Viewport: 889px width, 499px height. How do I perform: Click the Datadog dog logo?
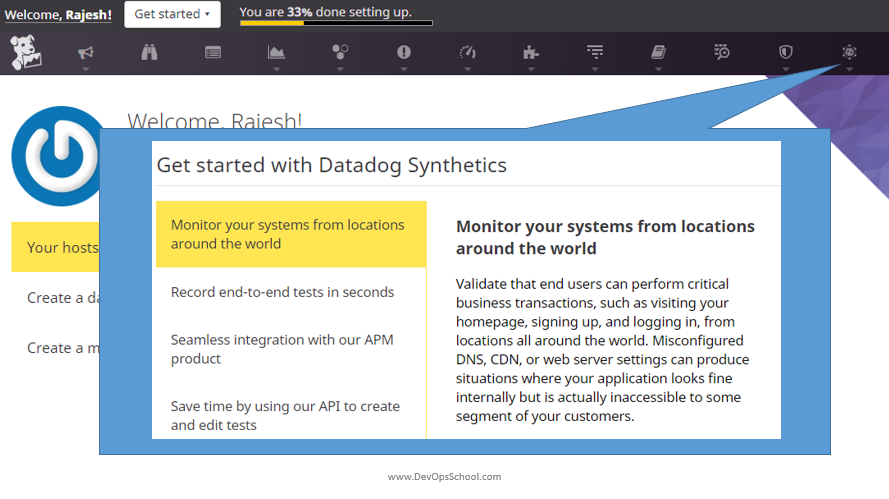click(26, 53)
